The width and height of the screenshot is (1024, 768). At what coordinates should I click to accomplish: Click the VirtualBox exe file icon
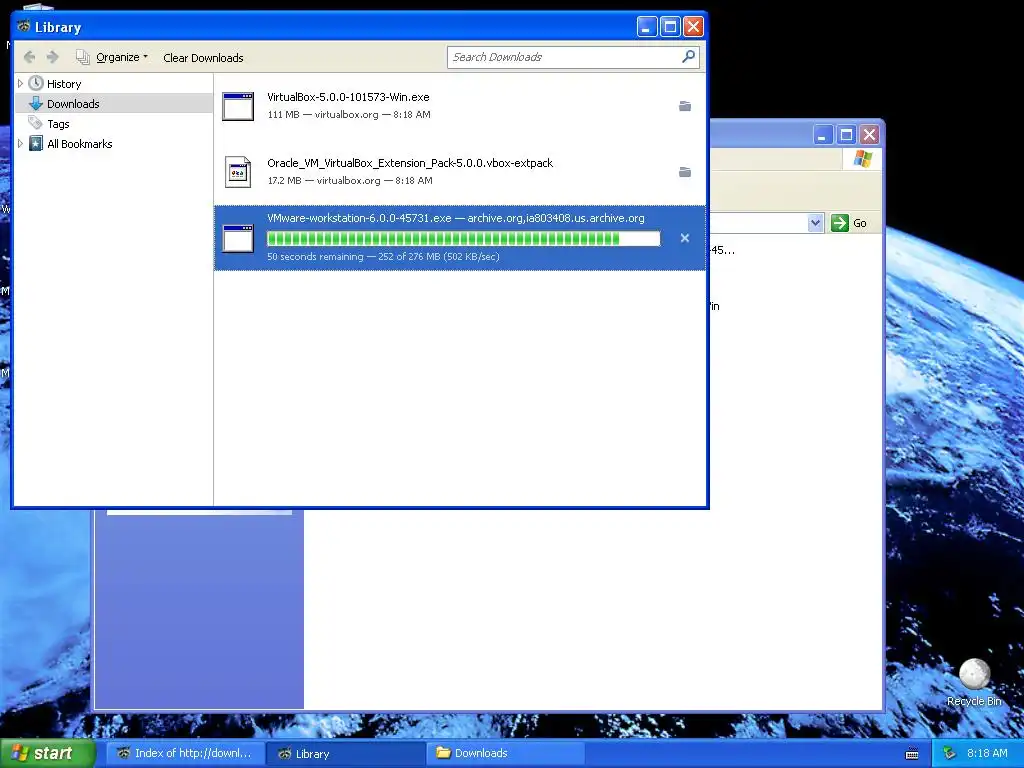238,106
